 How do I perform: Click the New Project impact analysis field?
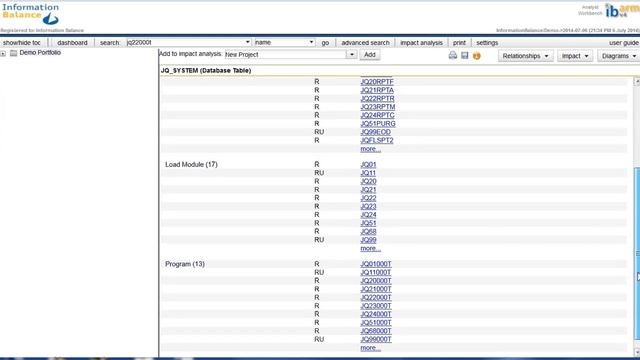tap(286, 54)
